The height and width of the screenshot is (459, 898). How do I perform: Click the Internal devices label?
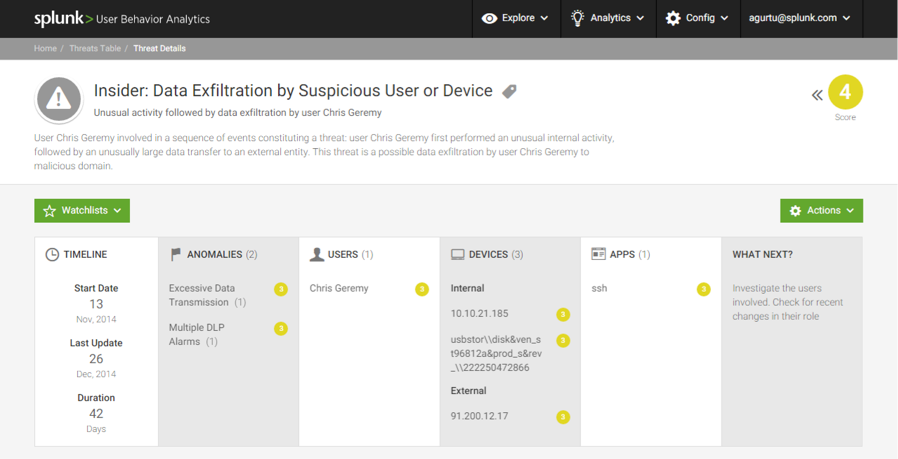pos(467,288)
